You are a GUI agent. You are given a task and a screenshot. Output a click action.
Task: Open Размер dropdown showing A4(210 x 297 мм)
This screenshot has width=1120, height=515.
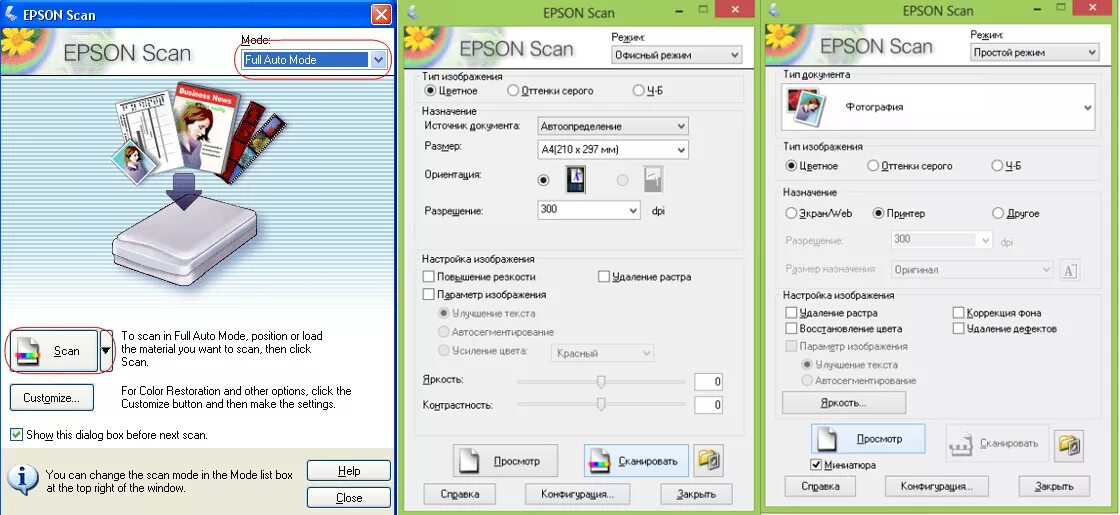612,150
